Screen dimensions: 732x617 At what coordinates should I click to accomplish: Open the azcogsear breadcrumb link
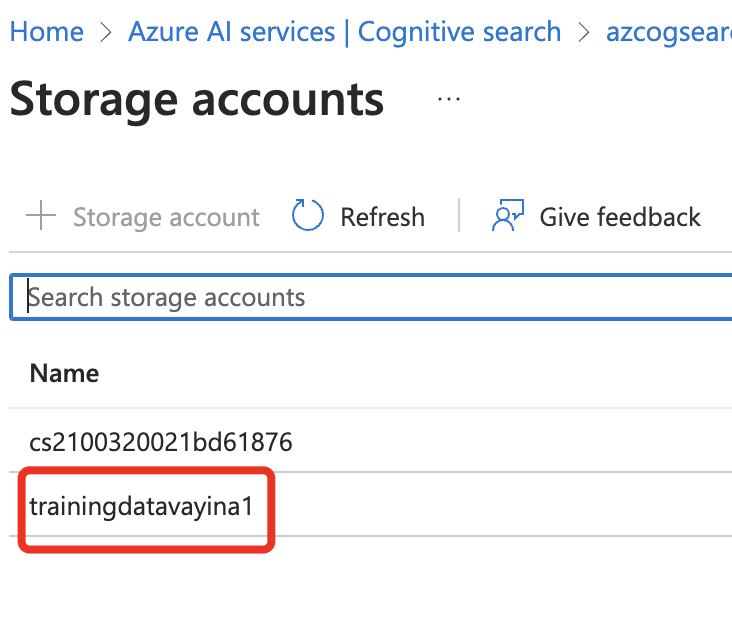tap(669, 33)
